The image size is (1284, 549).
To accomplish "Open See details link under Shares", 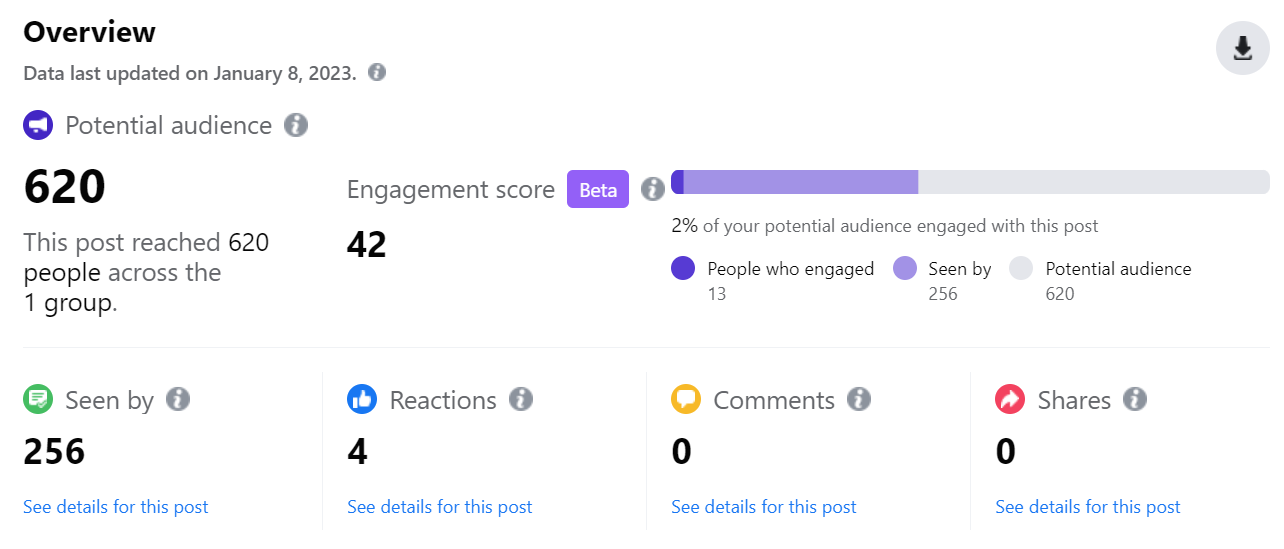I will (1088, 507).
